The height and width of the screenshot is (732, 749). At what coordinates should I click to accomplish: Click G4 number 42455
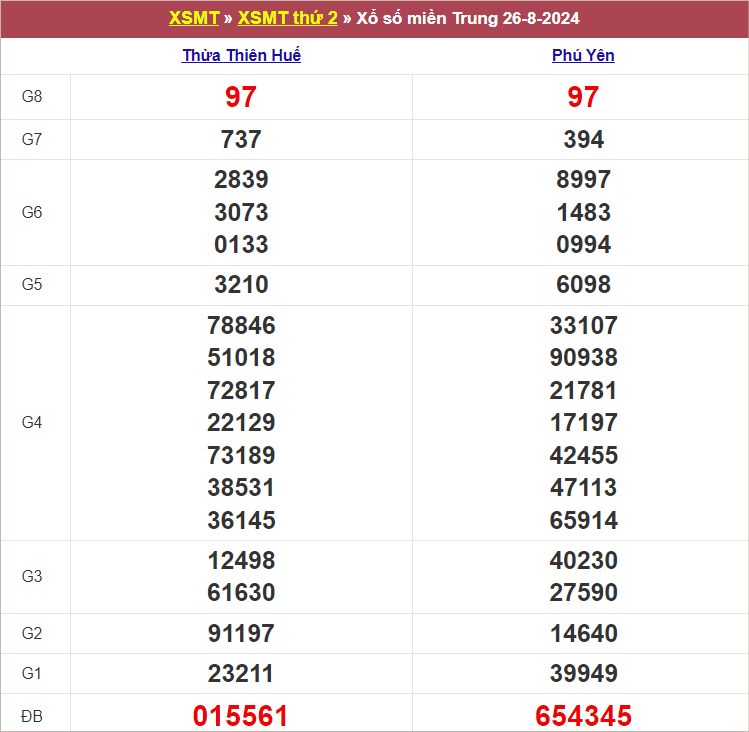click(583, 455)
